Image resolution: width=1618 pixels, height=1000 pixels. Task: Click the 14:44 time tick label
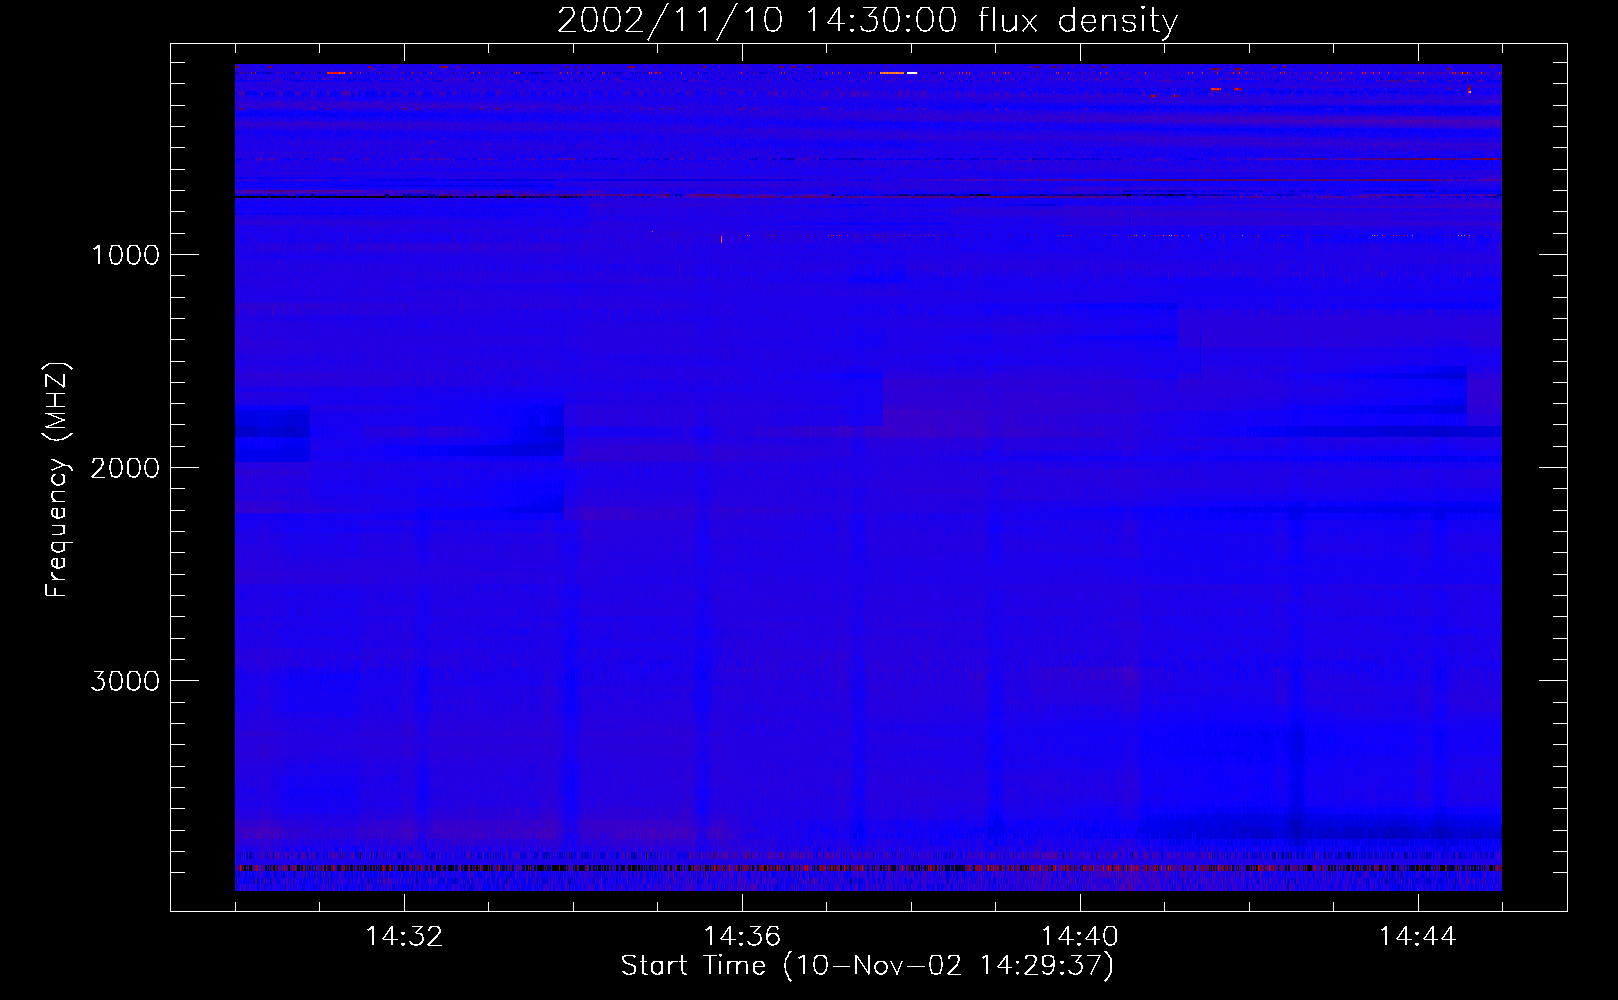click(x=1418, y=937)
